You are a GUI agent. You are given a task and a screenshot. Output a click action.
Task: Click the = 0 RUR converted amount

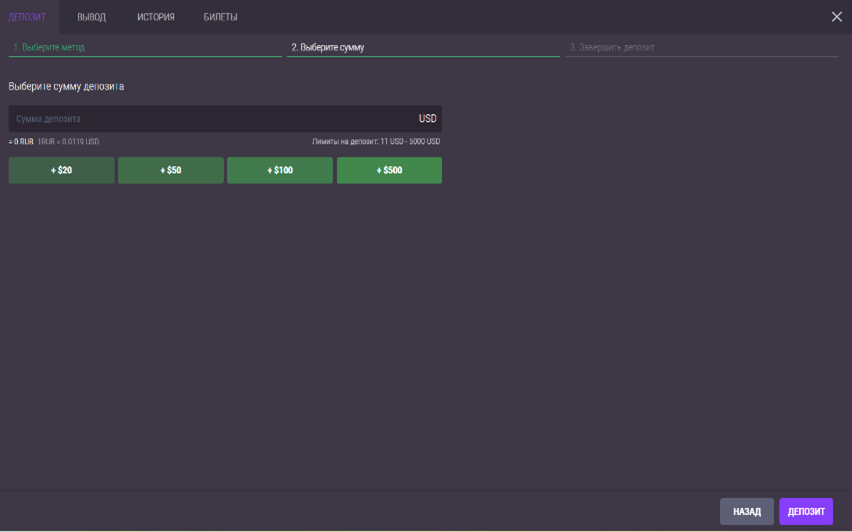[x=21, y=142]
